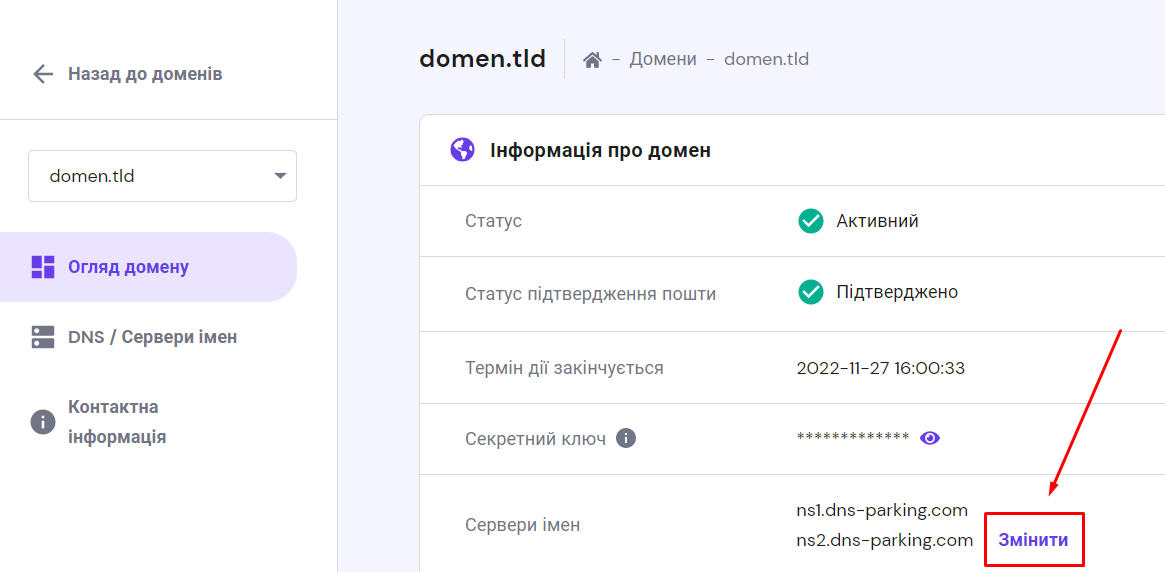Click the masked secret key value
Screen dimensions: 1165x572
click(x=852, y=438)
